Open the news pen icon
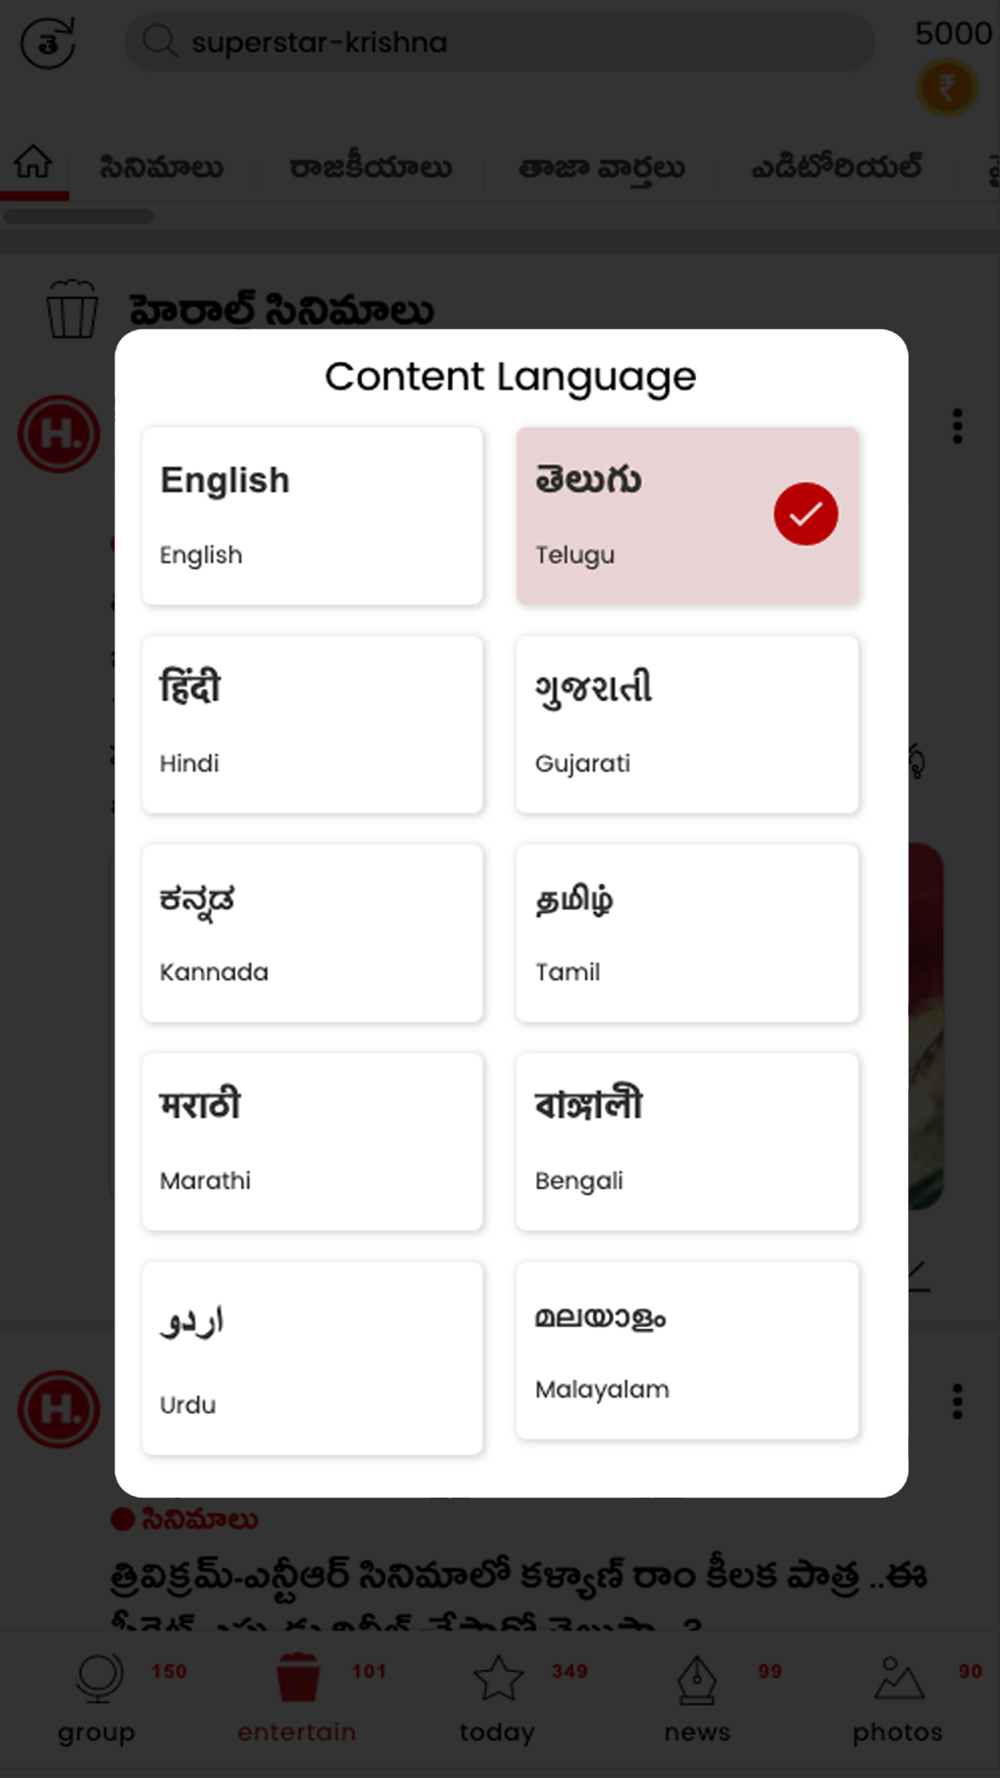The width and height of the screenshot is (1000, 1778). 697,1679
